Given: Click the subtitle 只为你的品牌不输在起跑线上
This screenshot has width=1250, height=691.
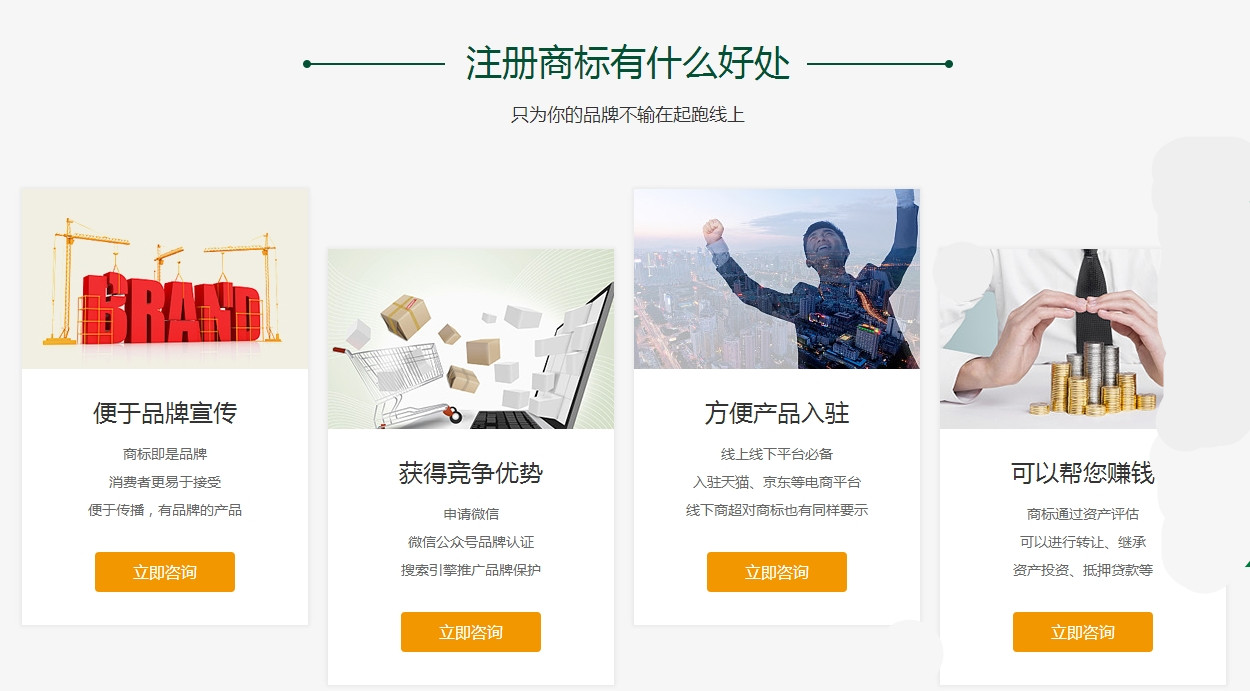Looking at the screenshot, I should pyautogui.click(x=628, y=115).
